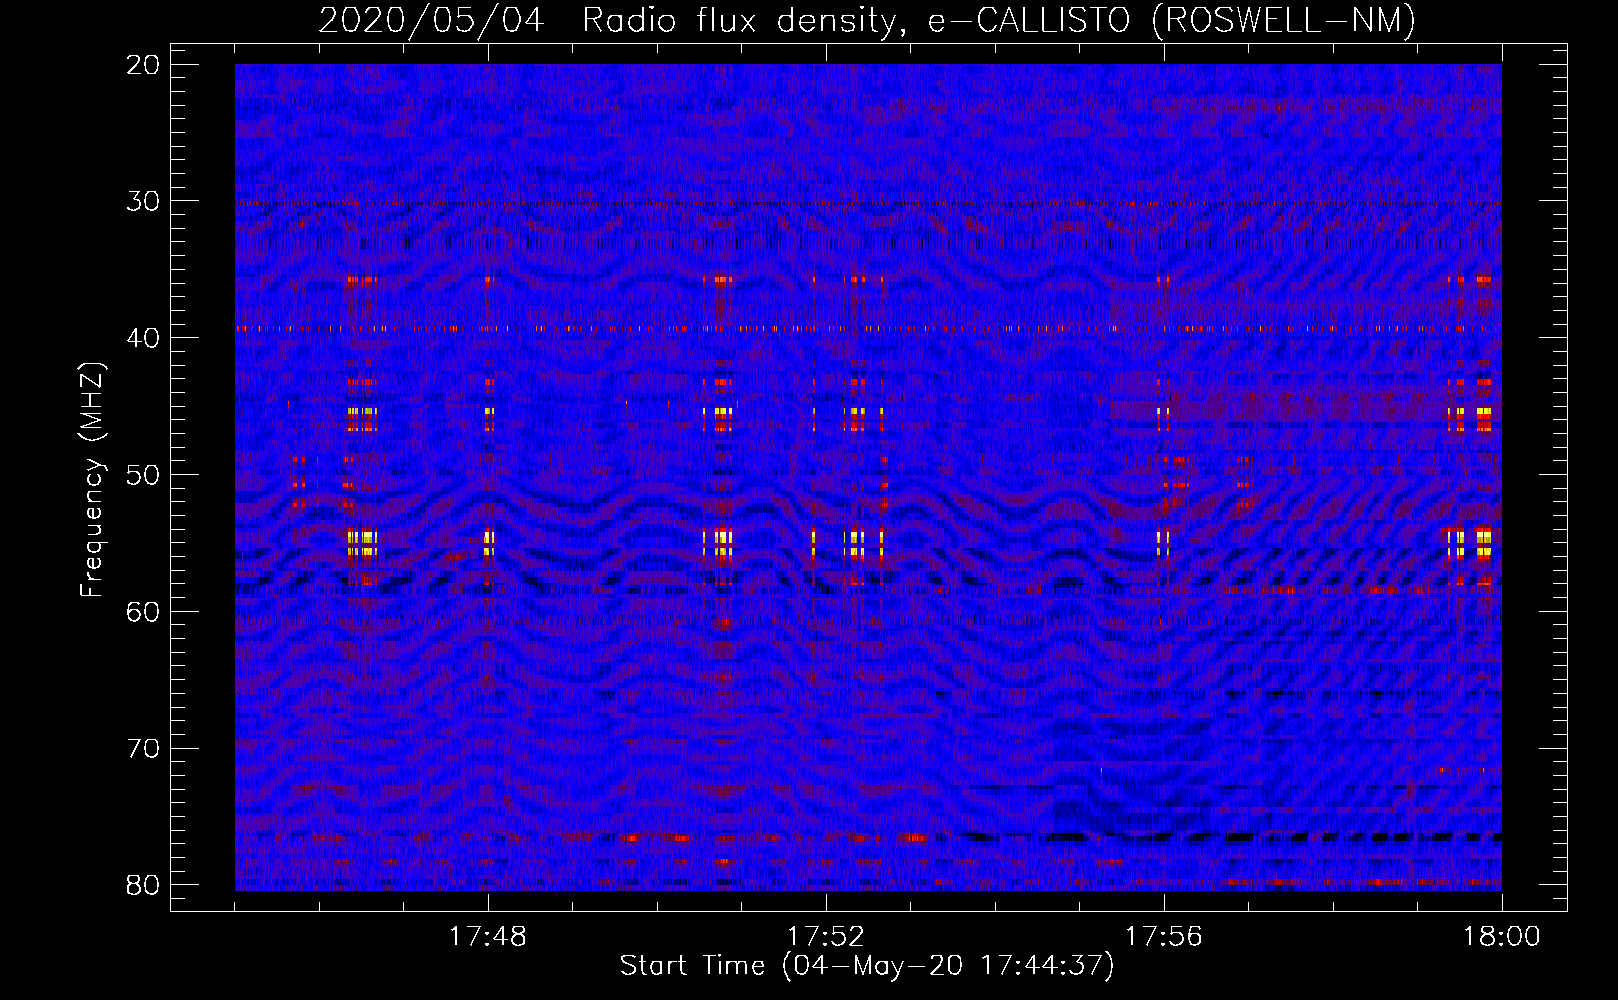
Task: Click the 50 MHz frequency label
Action: click(144, 475)
